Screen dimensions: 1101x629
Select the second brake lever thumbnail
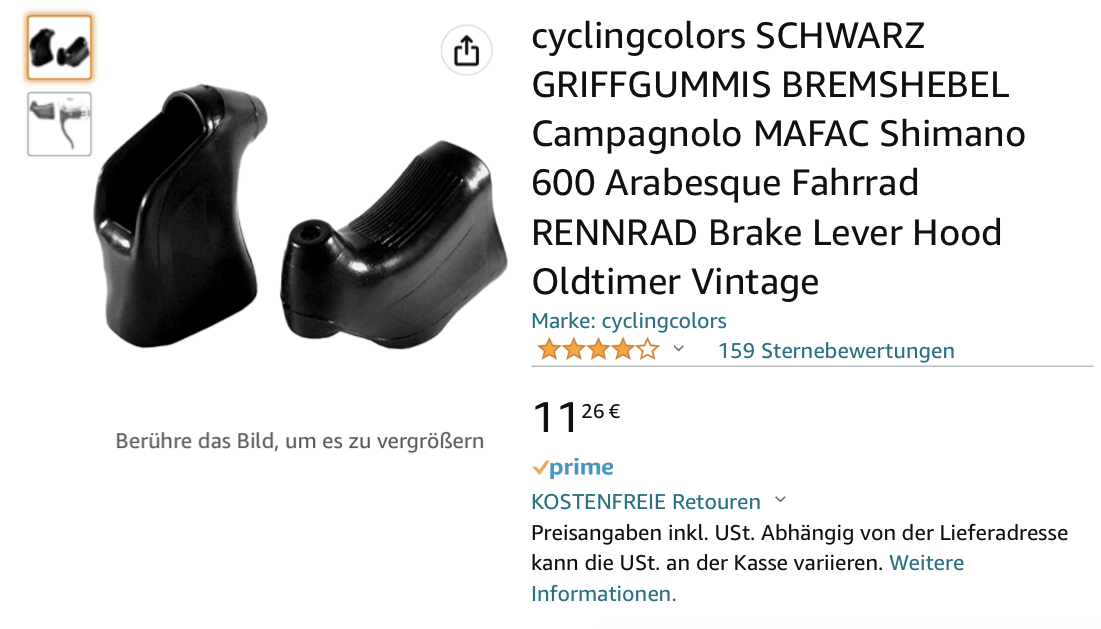click(60, 124)
